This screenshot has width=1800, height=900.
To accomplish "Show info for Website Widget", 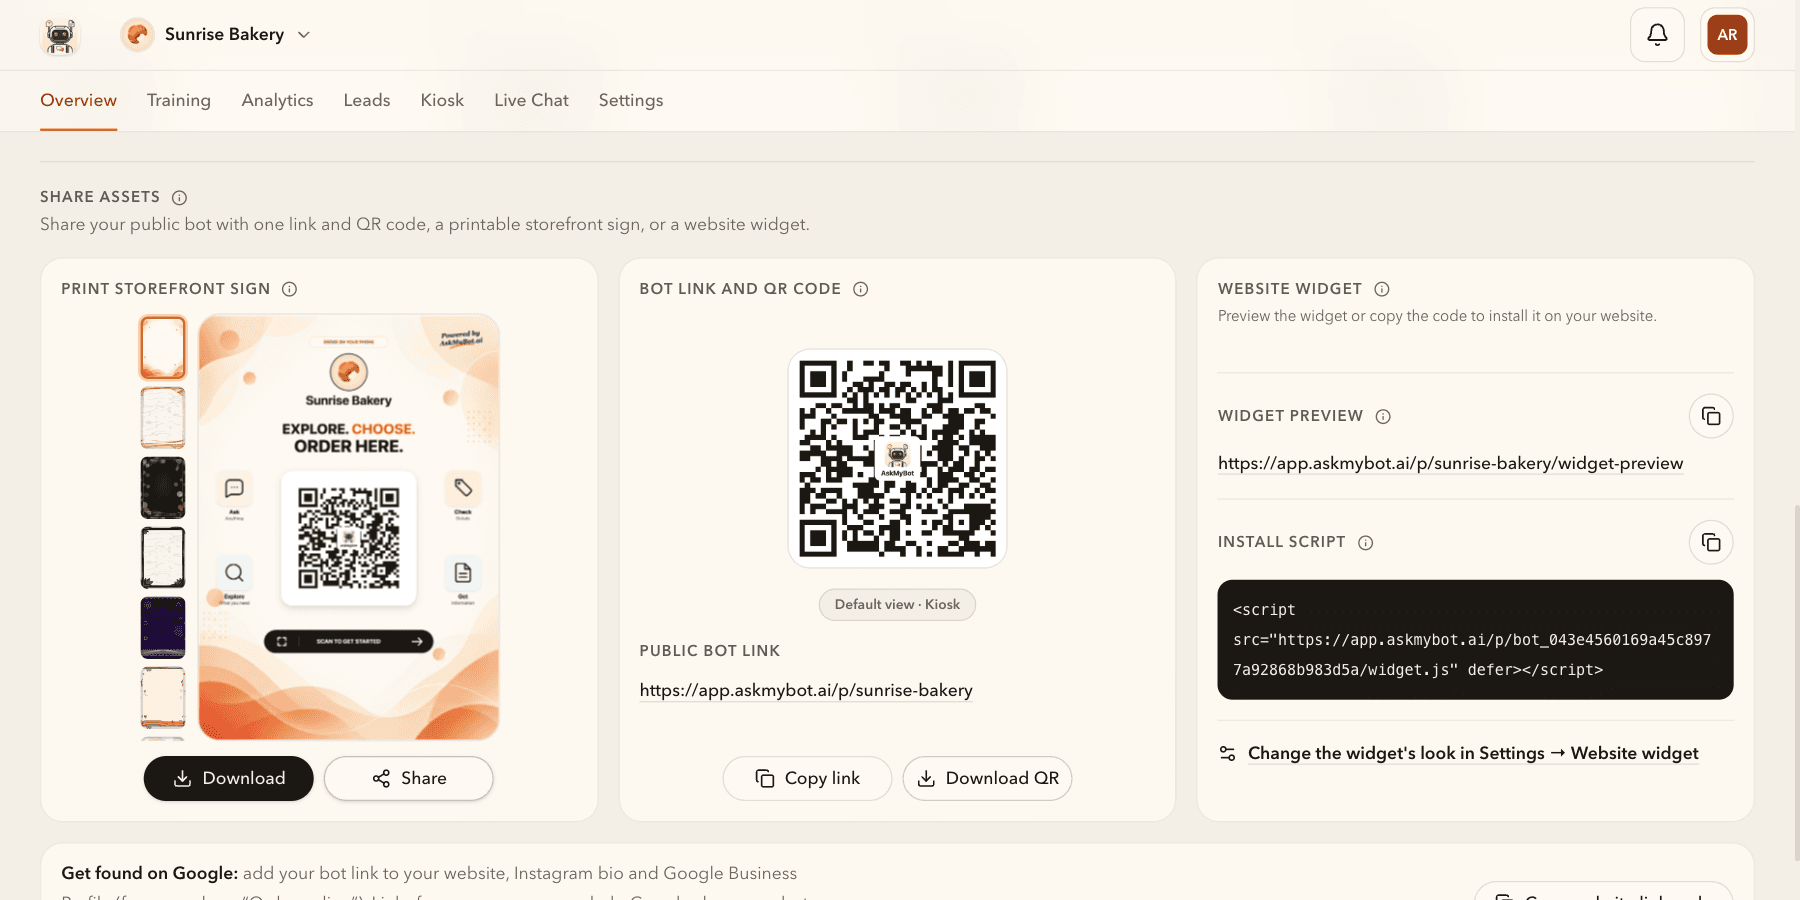I will tap(1382, 289).
